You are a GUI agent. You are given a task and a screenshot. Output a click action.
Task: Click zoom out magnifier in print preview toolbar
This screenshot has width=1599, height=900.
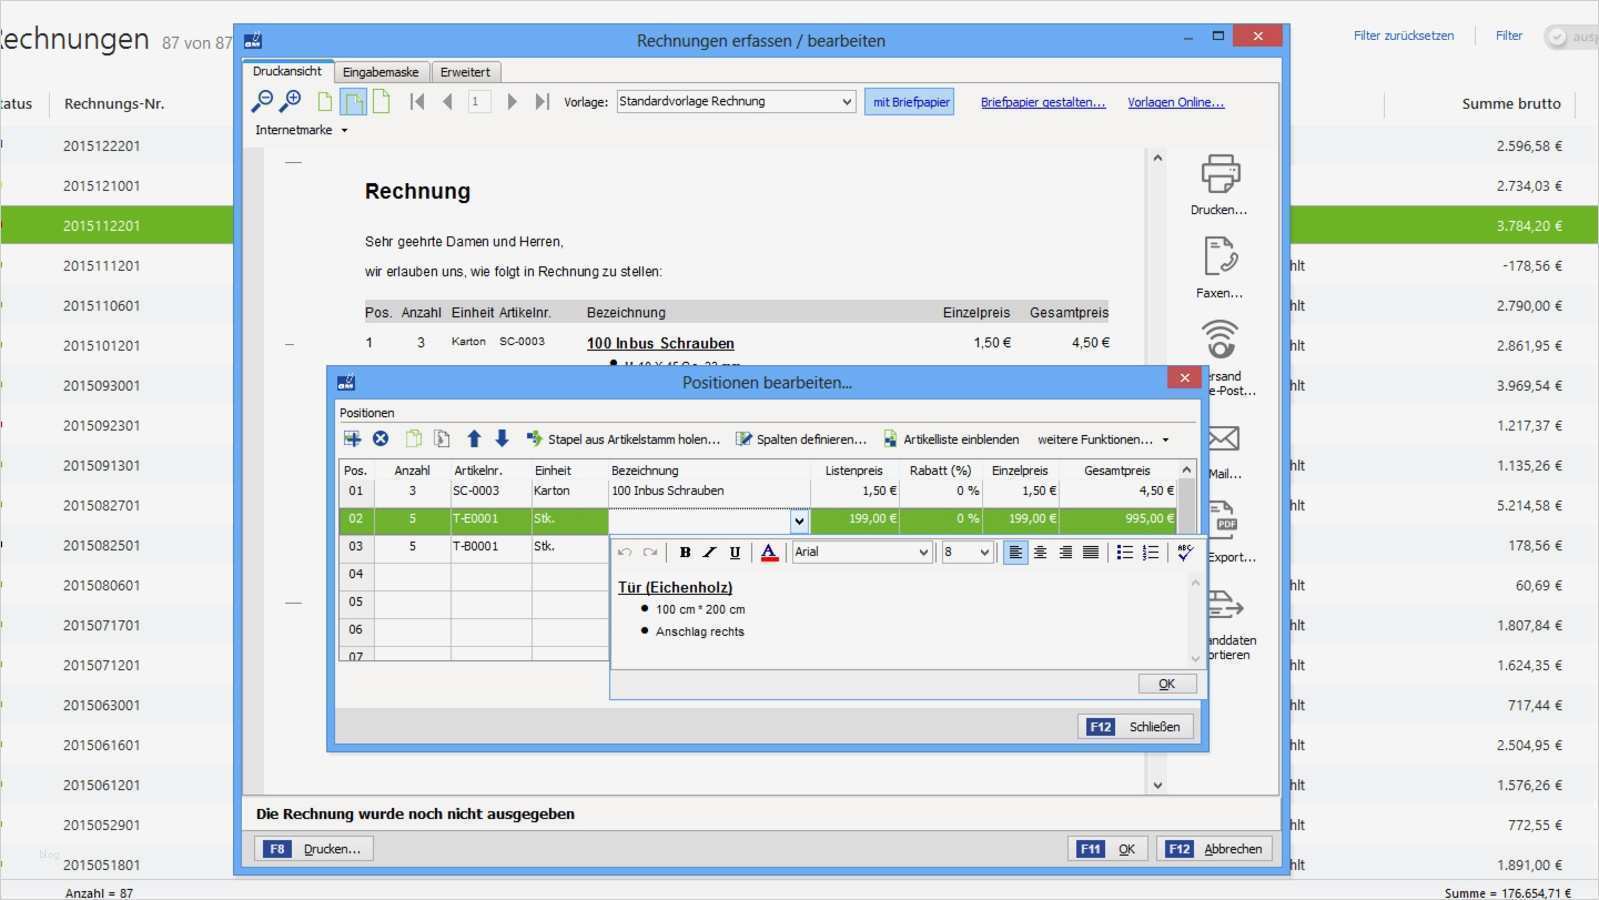click(262, 101)
